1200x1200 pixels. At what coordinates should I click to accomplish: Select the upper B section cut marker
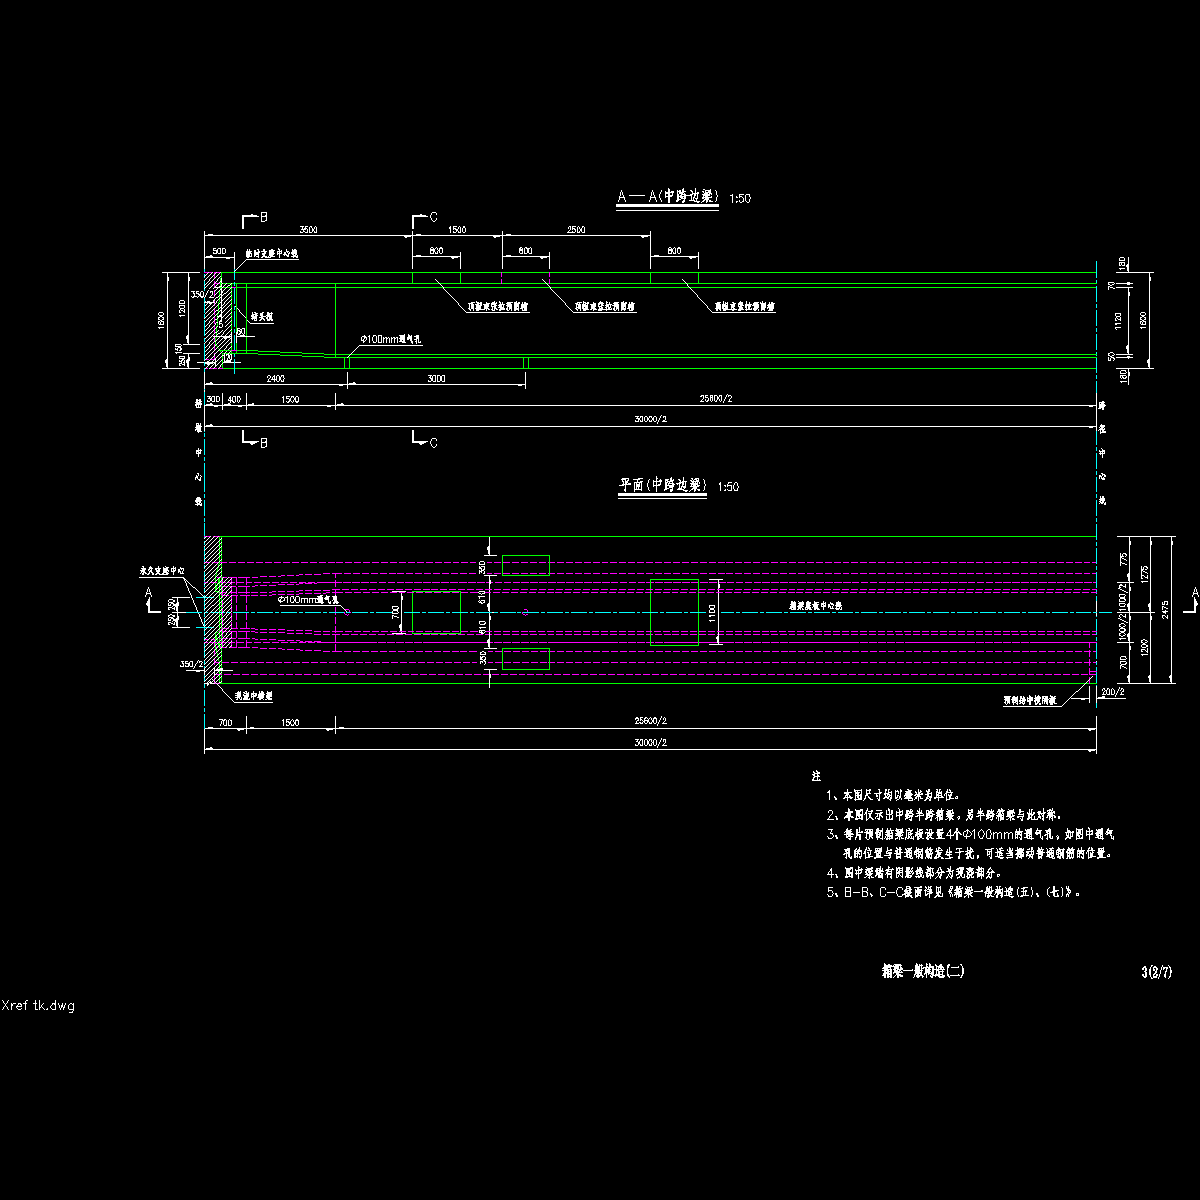[252, 218]
